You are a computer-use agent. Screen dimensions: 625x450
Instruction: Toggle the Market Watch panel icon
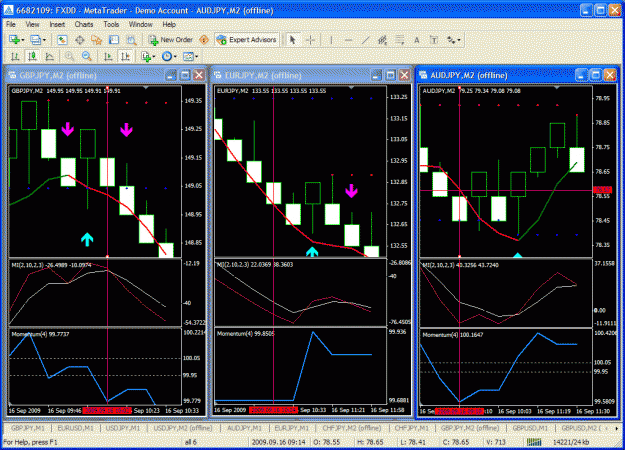coord(62,40)
